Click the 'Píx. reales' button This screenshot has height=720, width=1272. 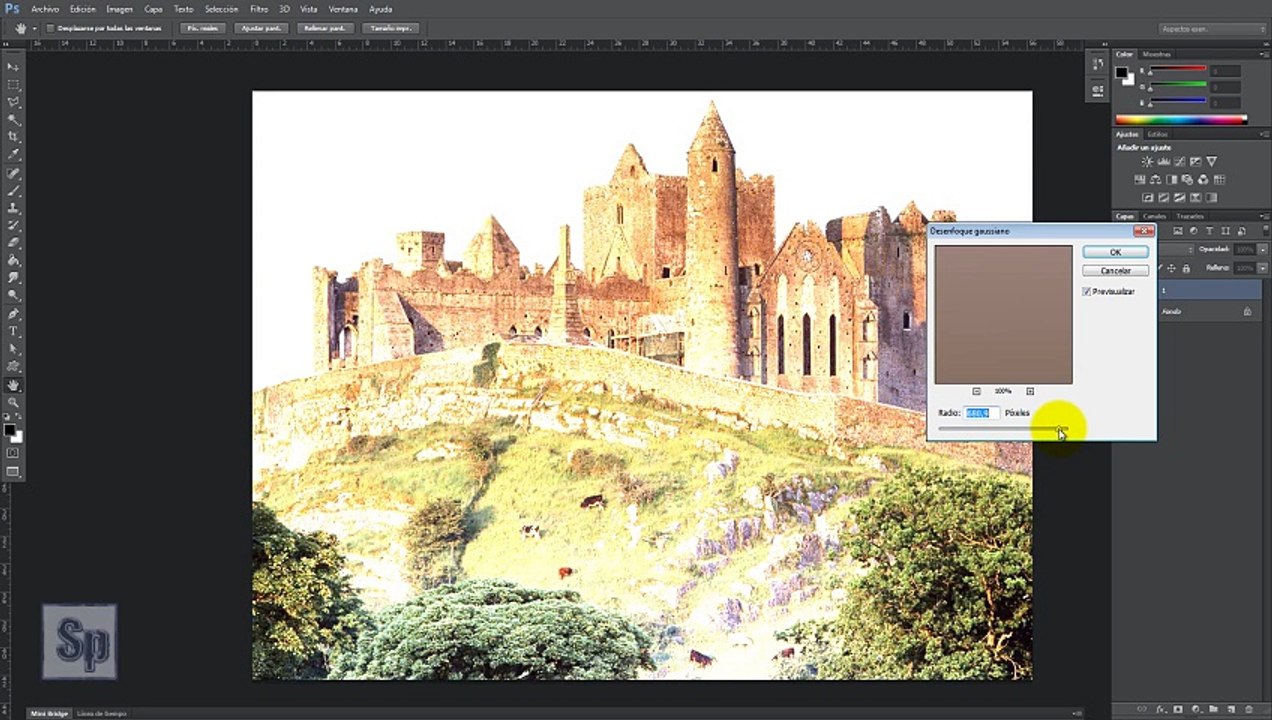[203, 28]
